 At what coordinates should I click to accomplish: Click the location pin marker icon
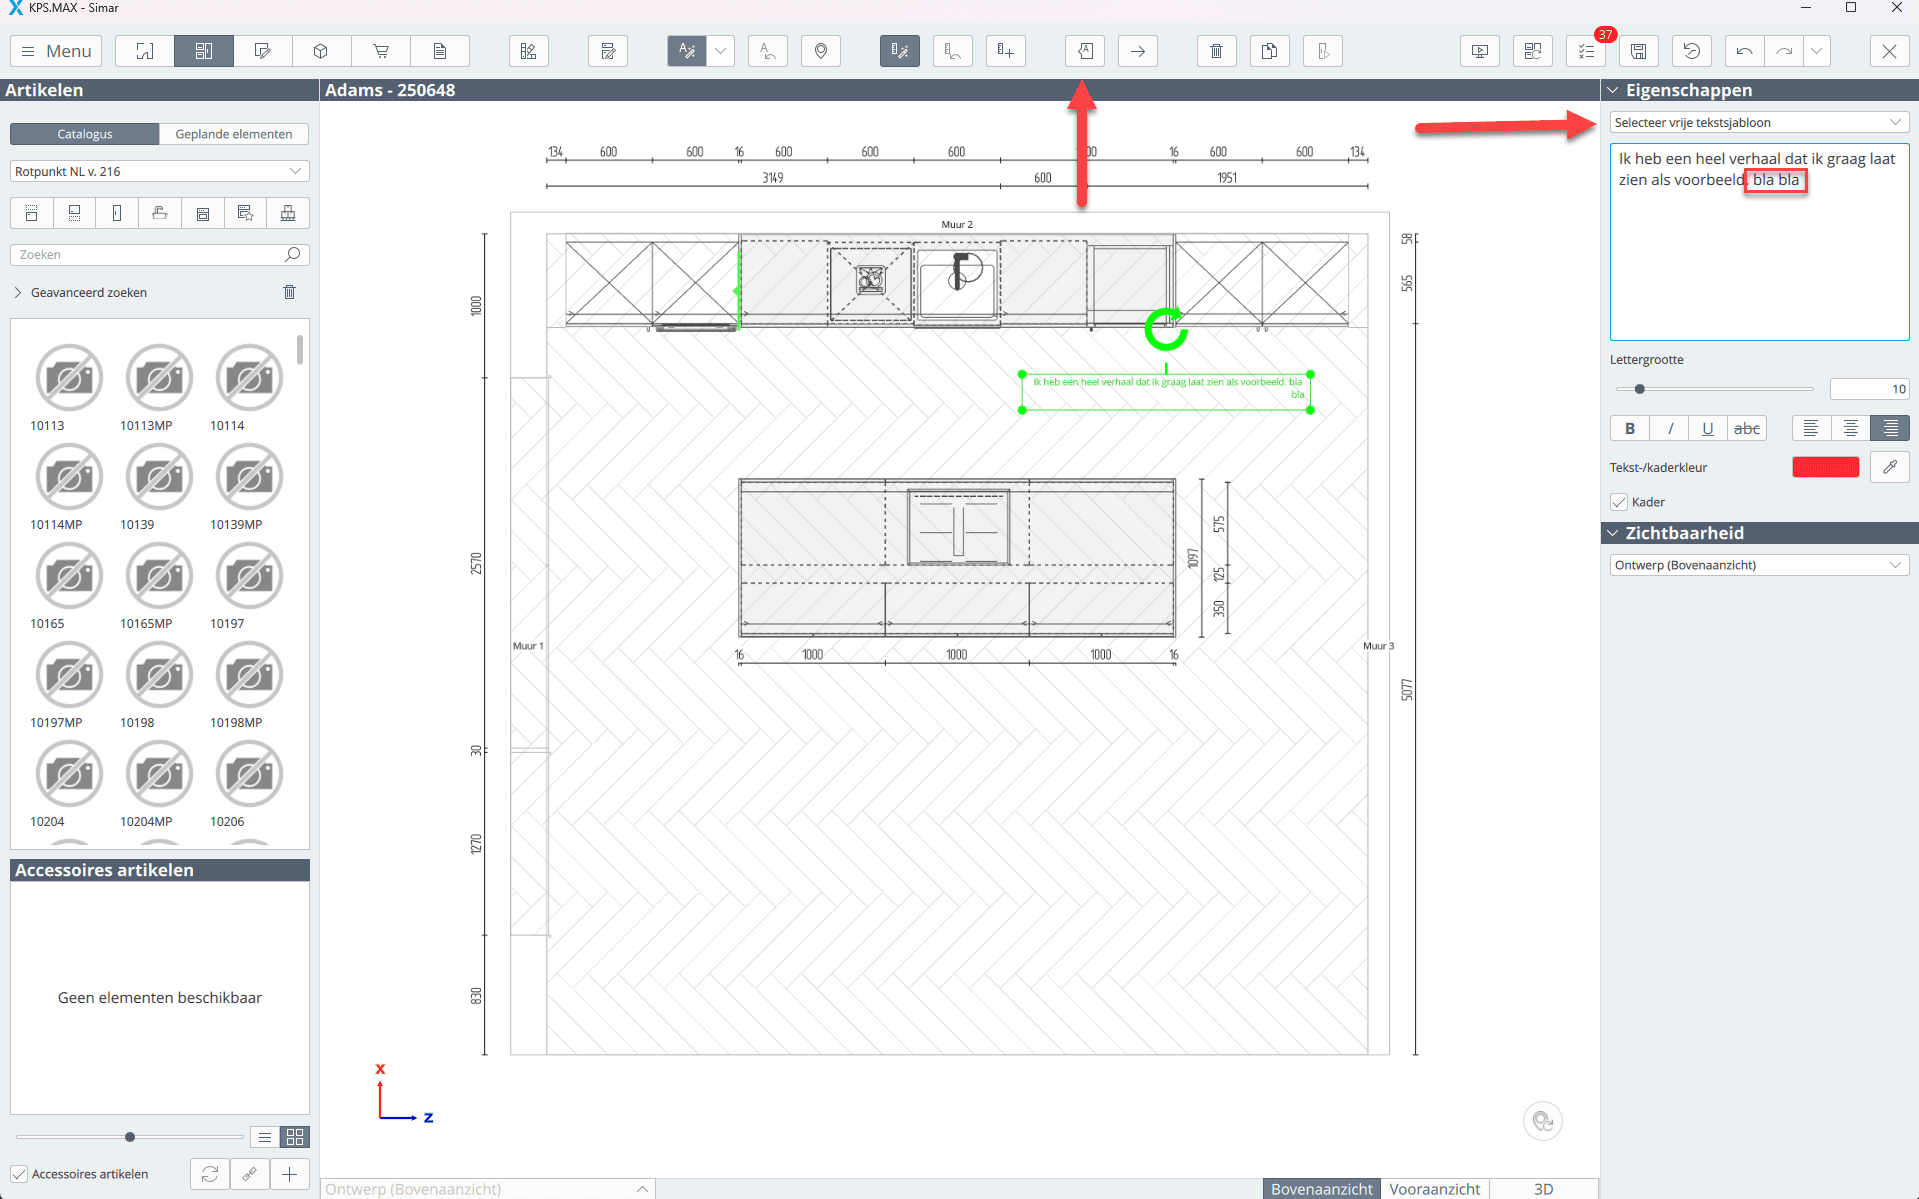click(820, 51)
